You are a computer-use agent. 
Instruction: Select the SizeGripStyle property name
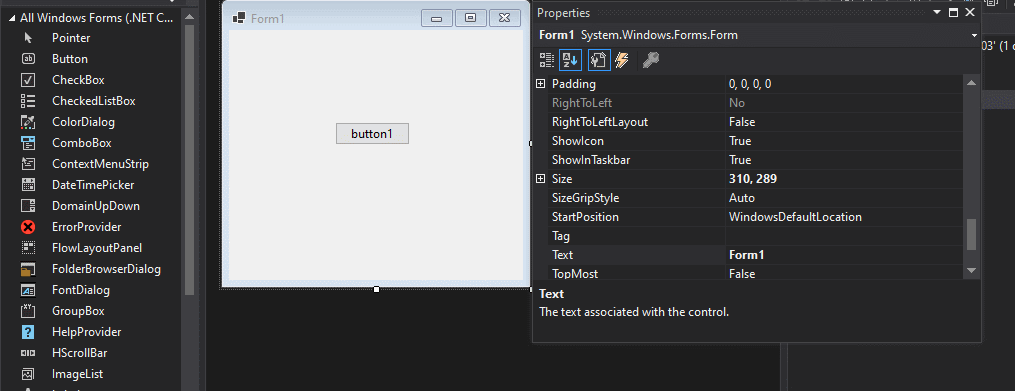586,198
